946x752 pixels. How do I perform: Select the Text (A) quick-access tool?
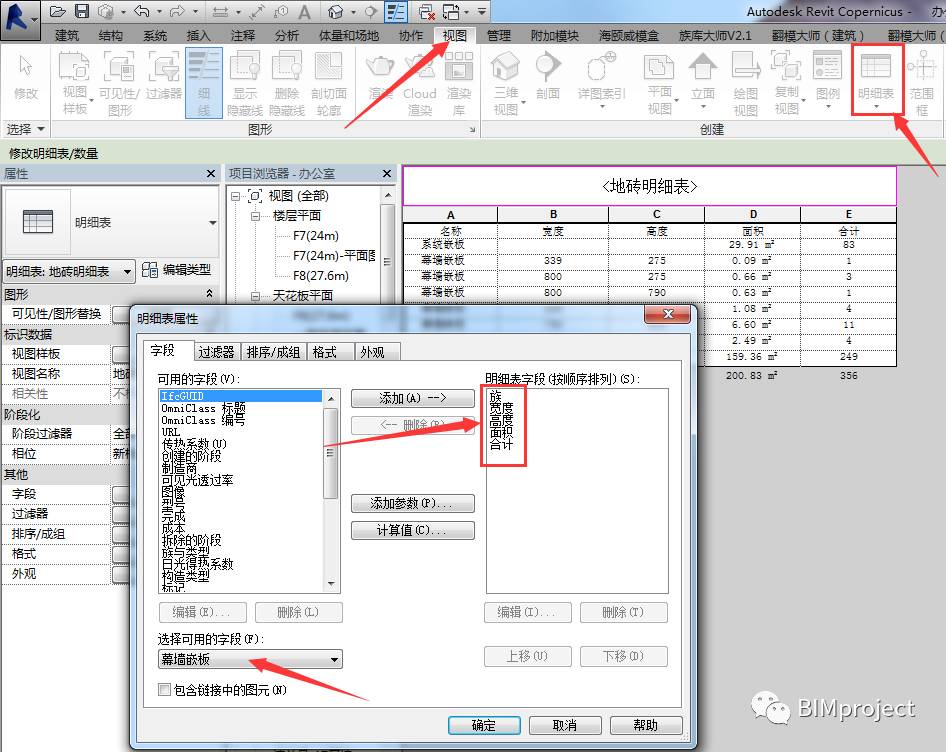click(305, 11)
